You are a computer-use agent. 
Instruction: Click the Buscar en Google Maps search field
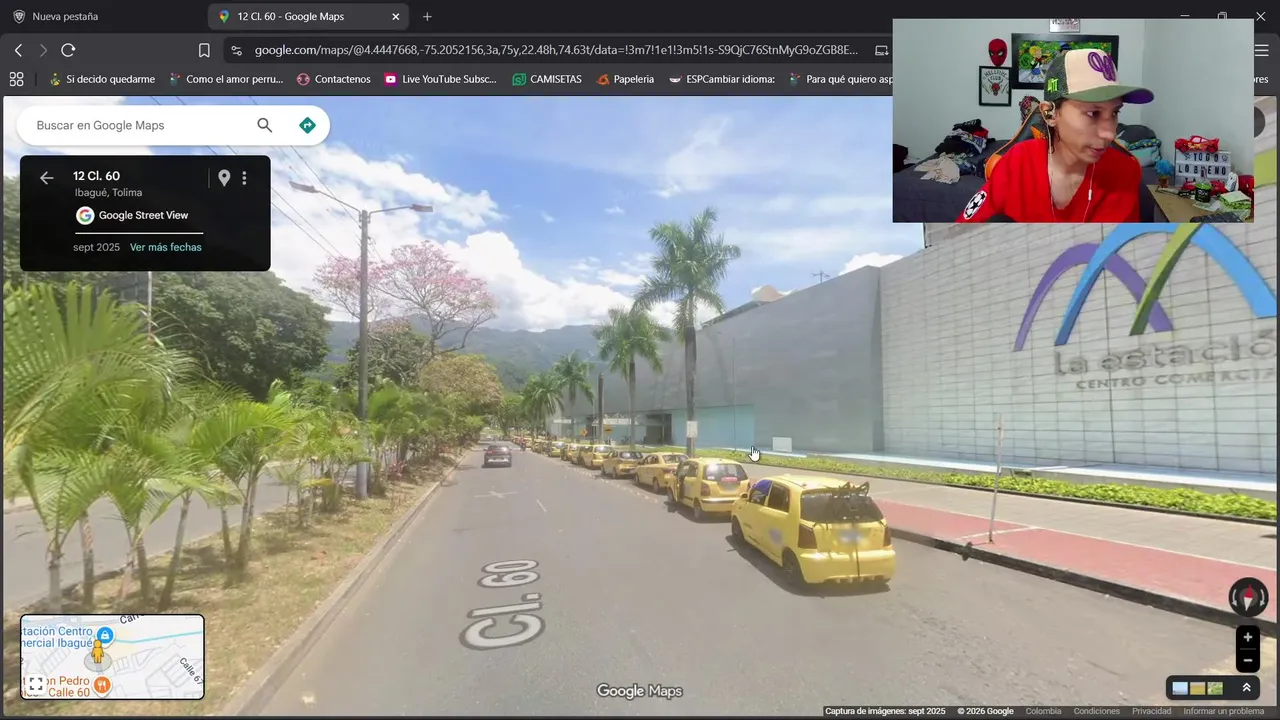tap(140, 125)
